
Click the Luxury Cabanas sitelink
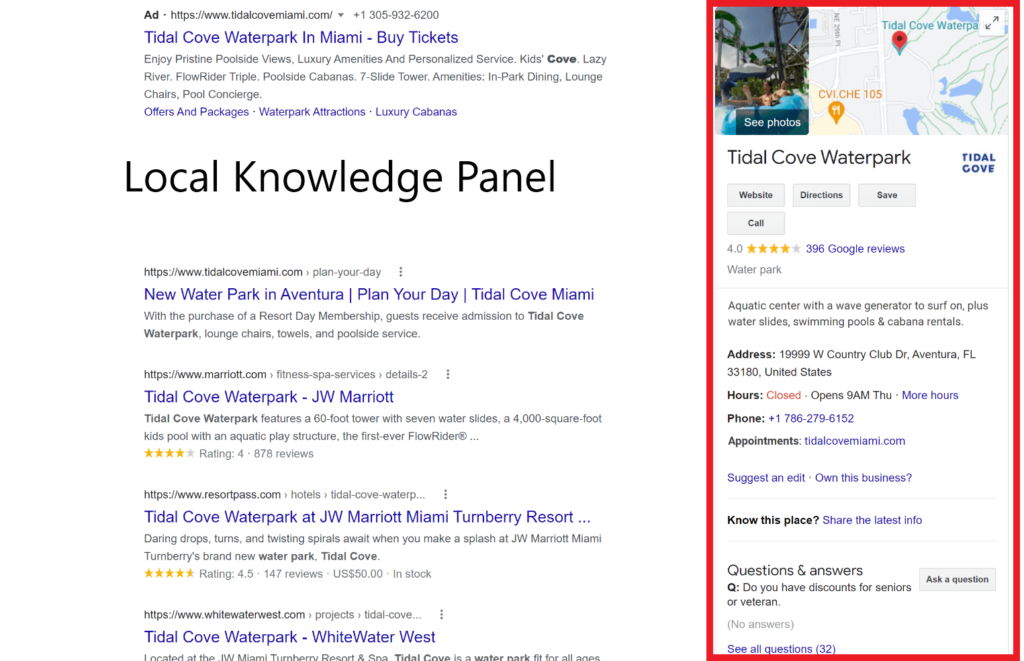pos(416,112)
